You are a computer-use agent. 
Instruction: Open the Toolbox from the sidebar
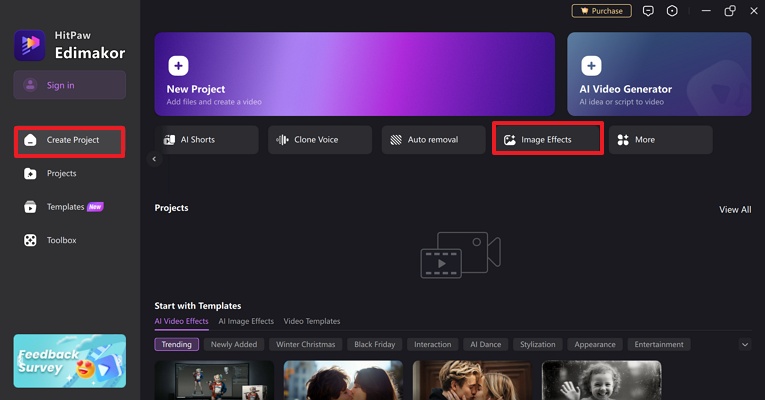[x=60, y=240]
